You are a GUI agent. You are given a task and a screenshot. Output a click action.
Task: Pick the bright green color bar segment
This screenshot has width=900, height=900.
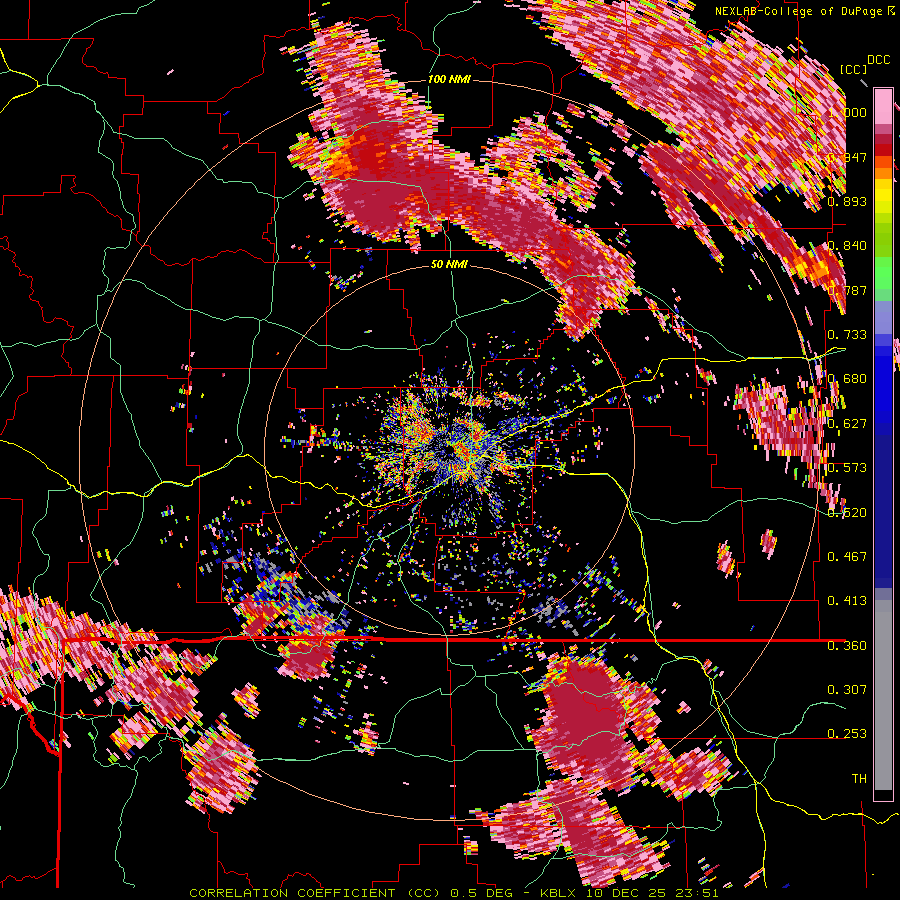pyautogui.click(x=883, y=273)
